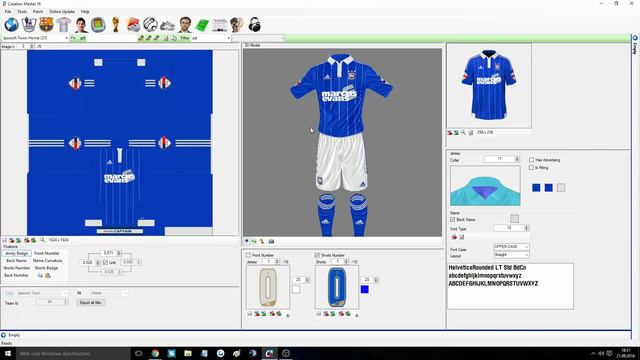Adjust the Collar number stepper
Screen dimensions: 640x360
517,159
